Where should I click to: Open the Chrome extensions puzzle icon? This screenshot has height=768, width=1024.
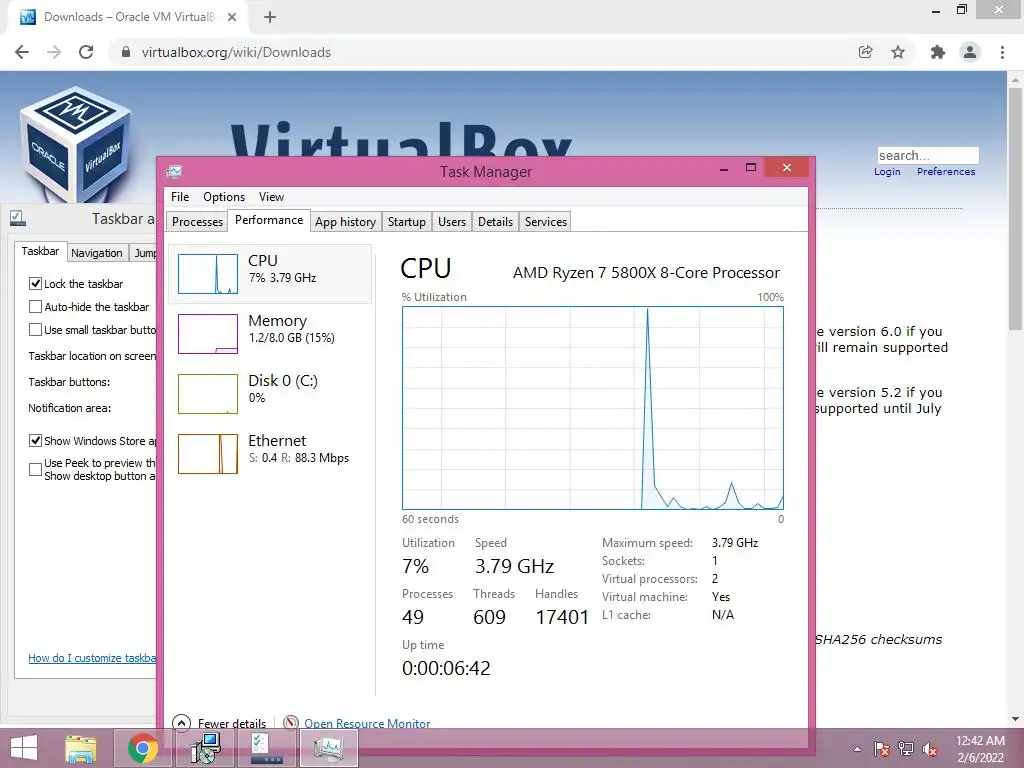point(938,52)
